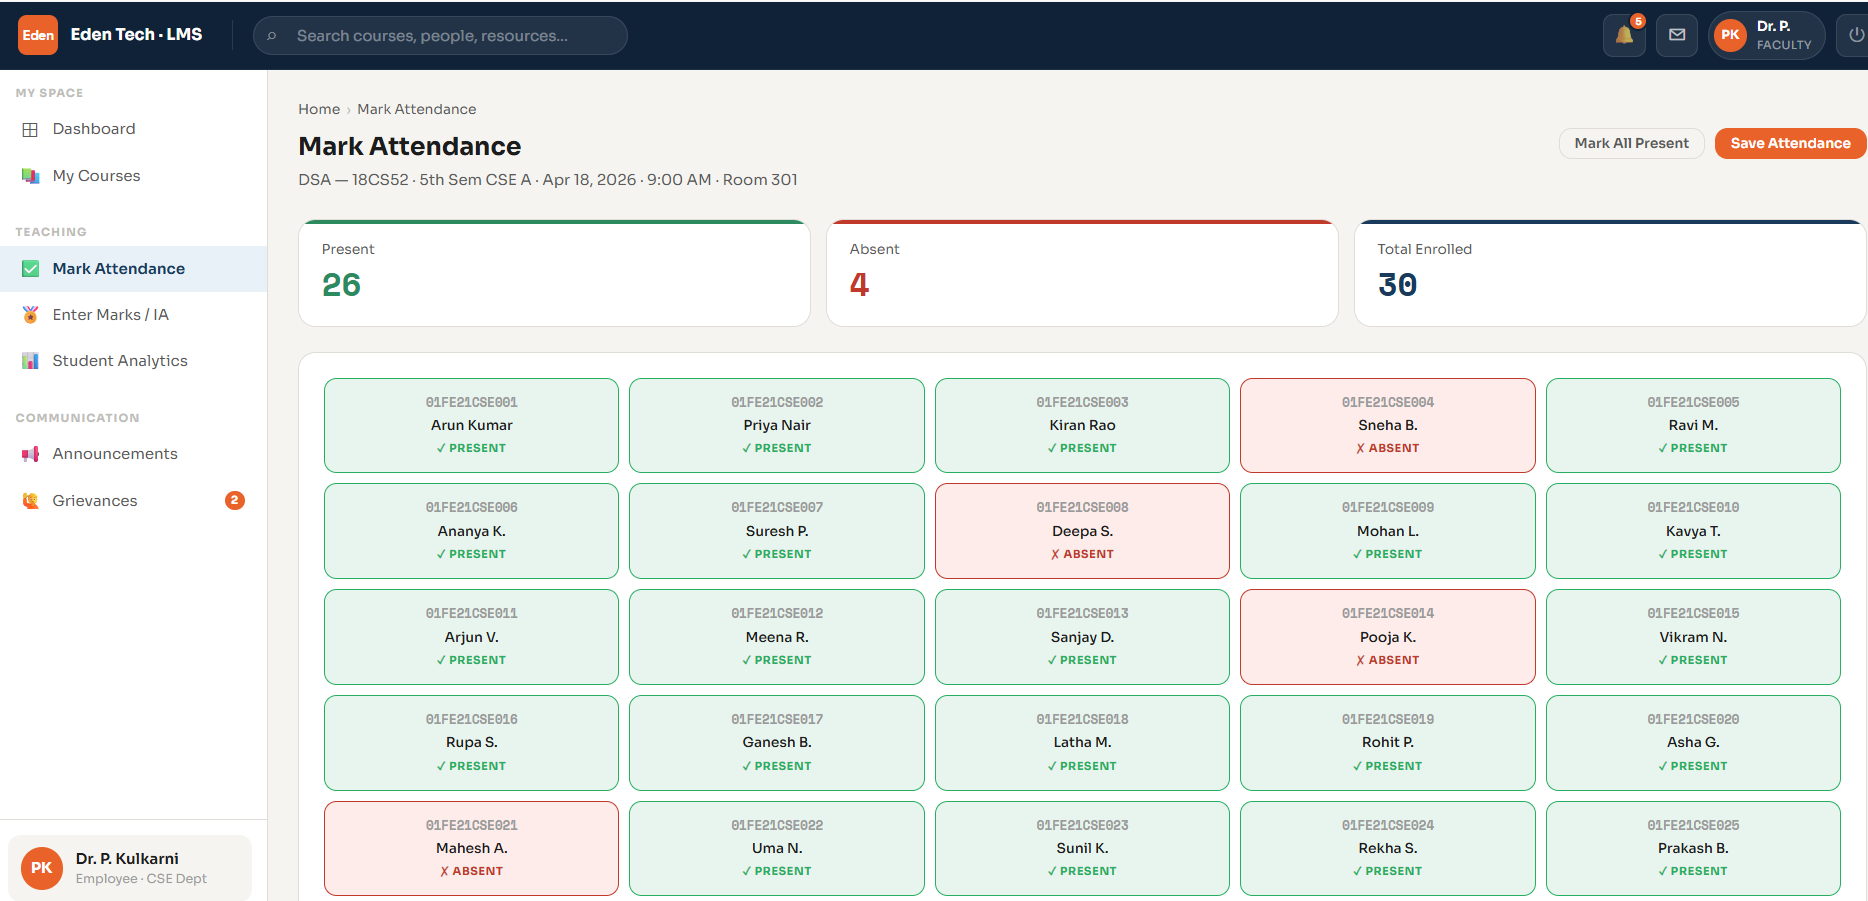Screen dimensions: 1868x901
Task: Open Enter Marks / IA
Action: [x=133, y=315]
